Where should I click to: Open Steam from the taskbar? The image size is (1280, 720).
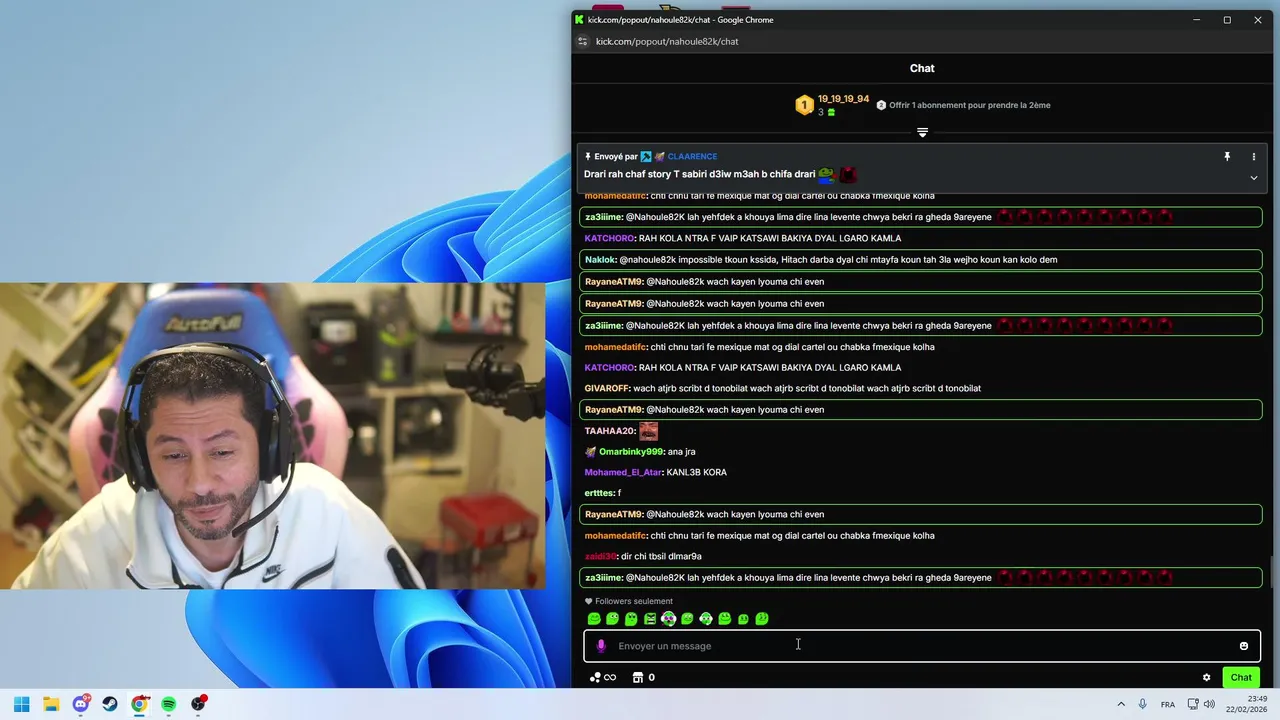coord(110,704)
